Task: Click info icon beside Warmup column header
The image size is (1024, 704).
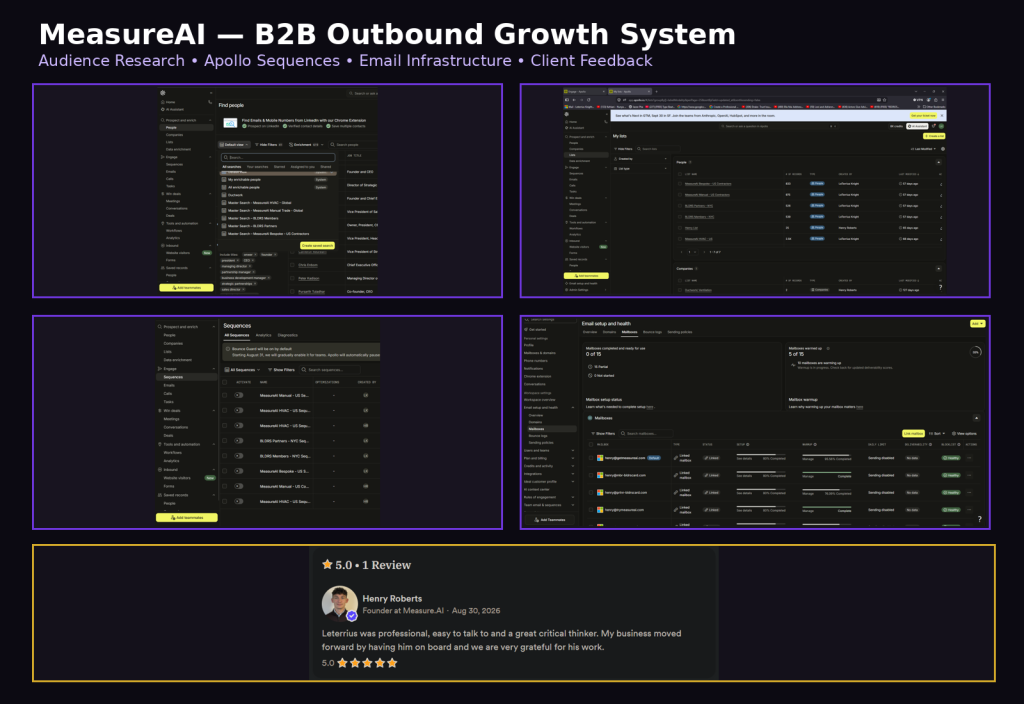Action: [815, 445]
